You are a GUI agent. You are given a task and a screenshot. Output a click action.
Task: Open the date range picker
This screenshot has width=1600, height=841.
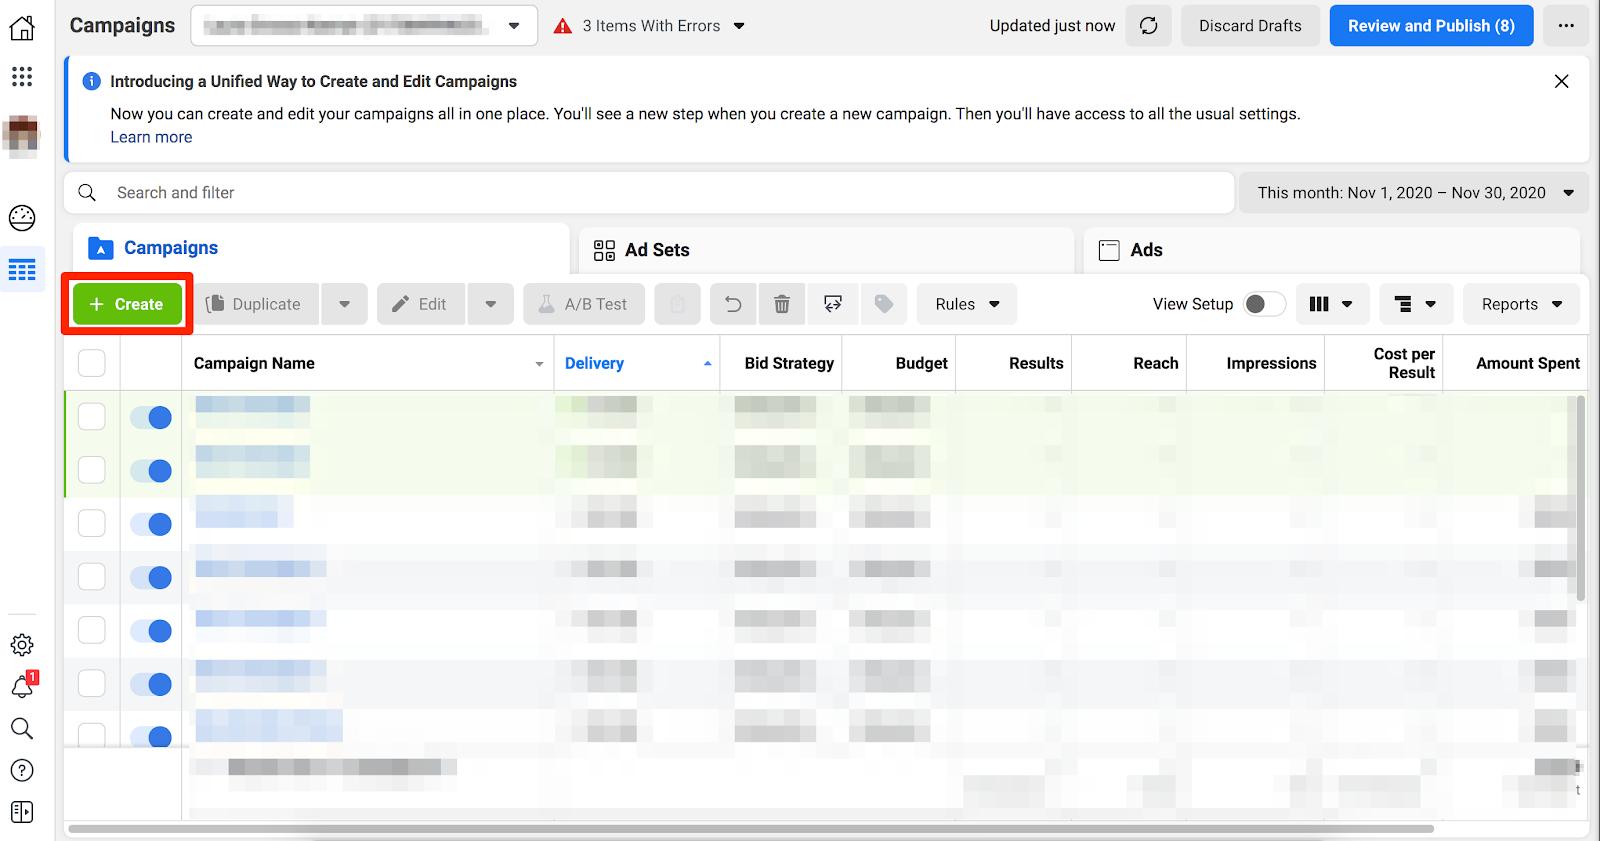tap(1414, 193)
